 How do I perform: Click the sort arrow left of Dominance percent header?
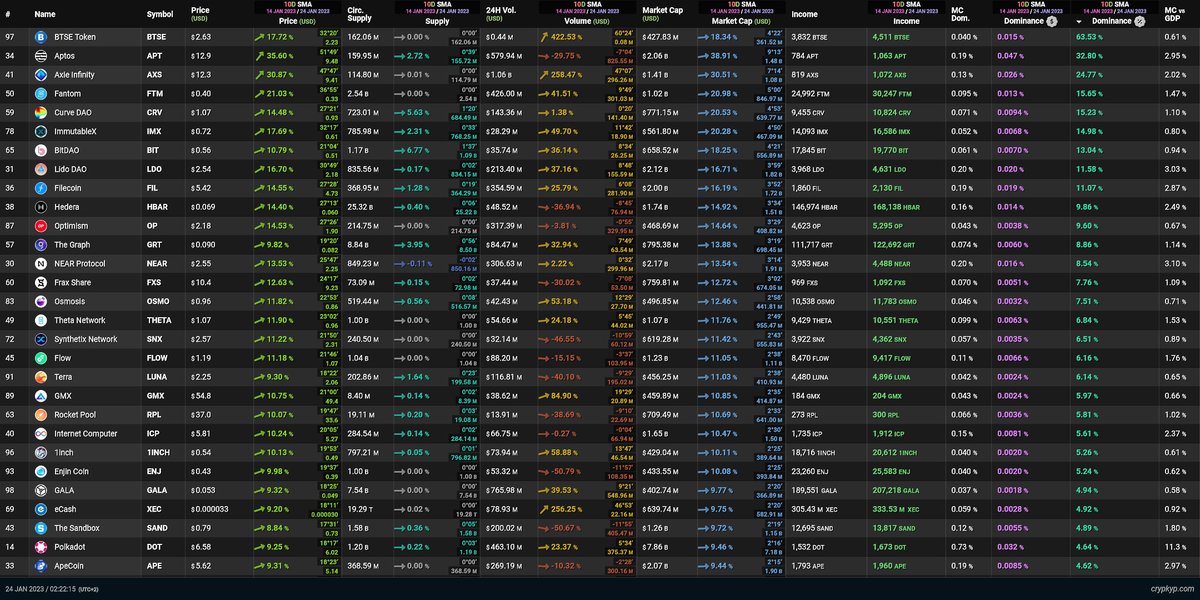(1079, 21)
